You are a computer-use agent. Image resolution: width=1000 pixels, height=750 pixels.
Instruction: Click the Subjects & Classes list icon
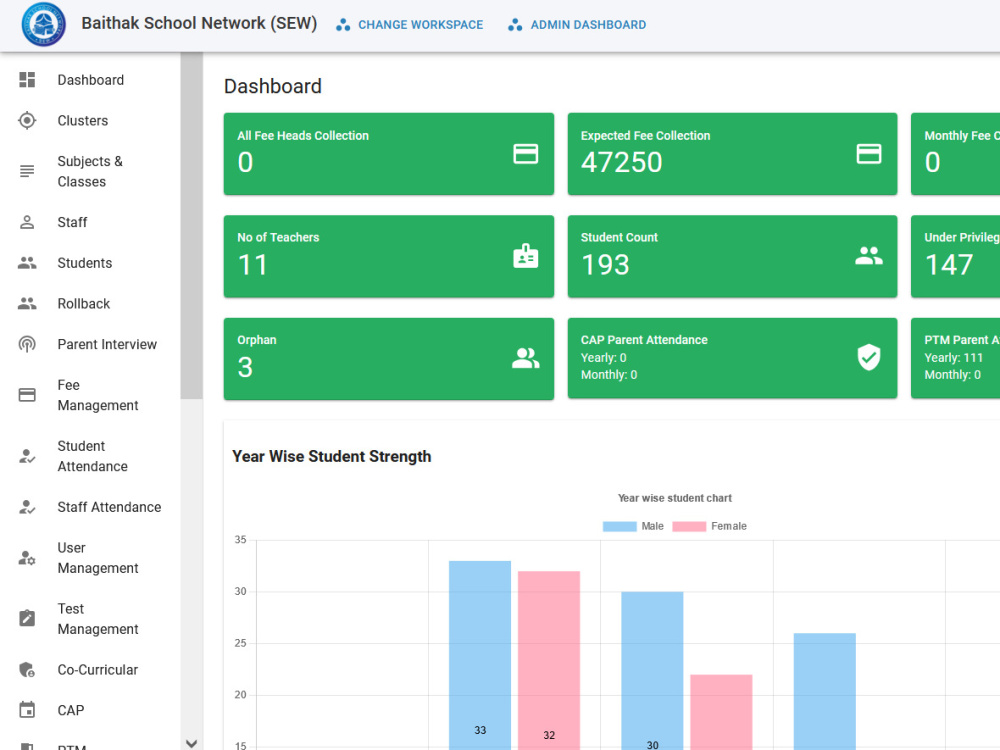[x=27, y=171]
